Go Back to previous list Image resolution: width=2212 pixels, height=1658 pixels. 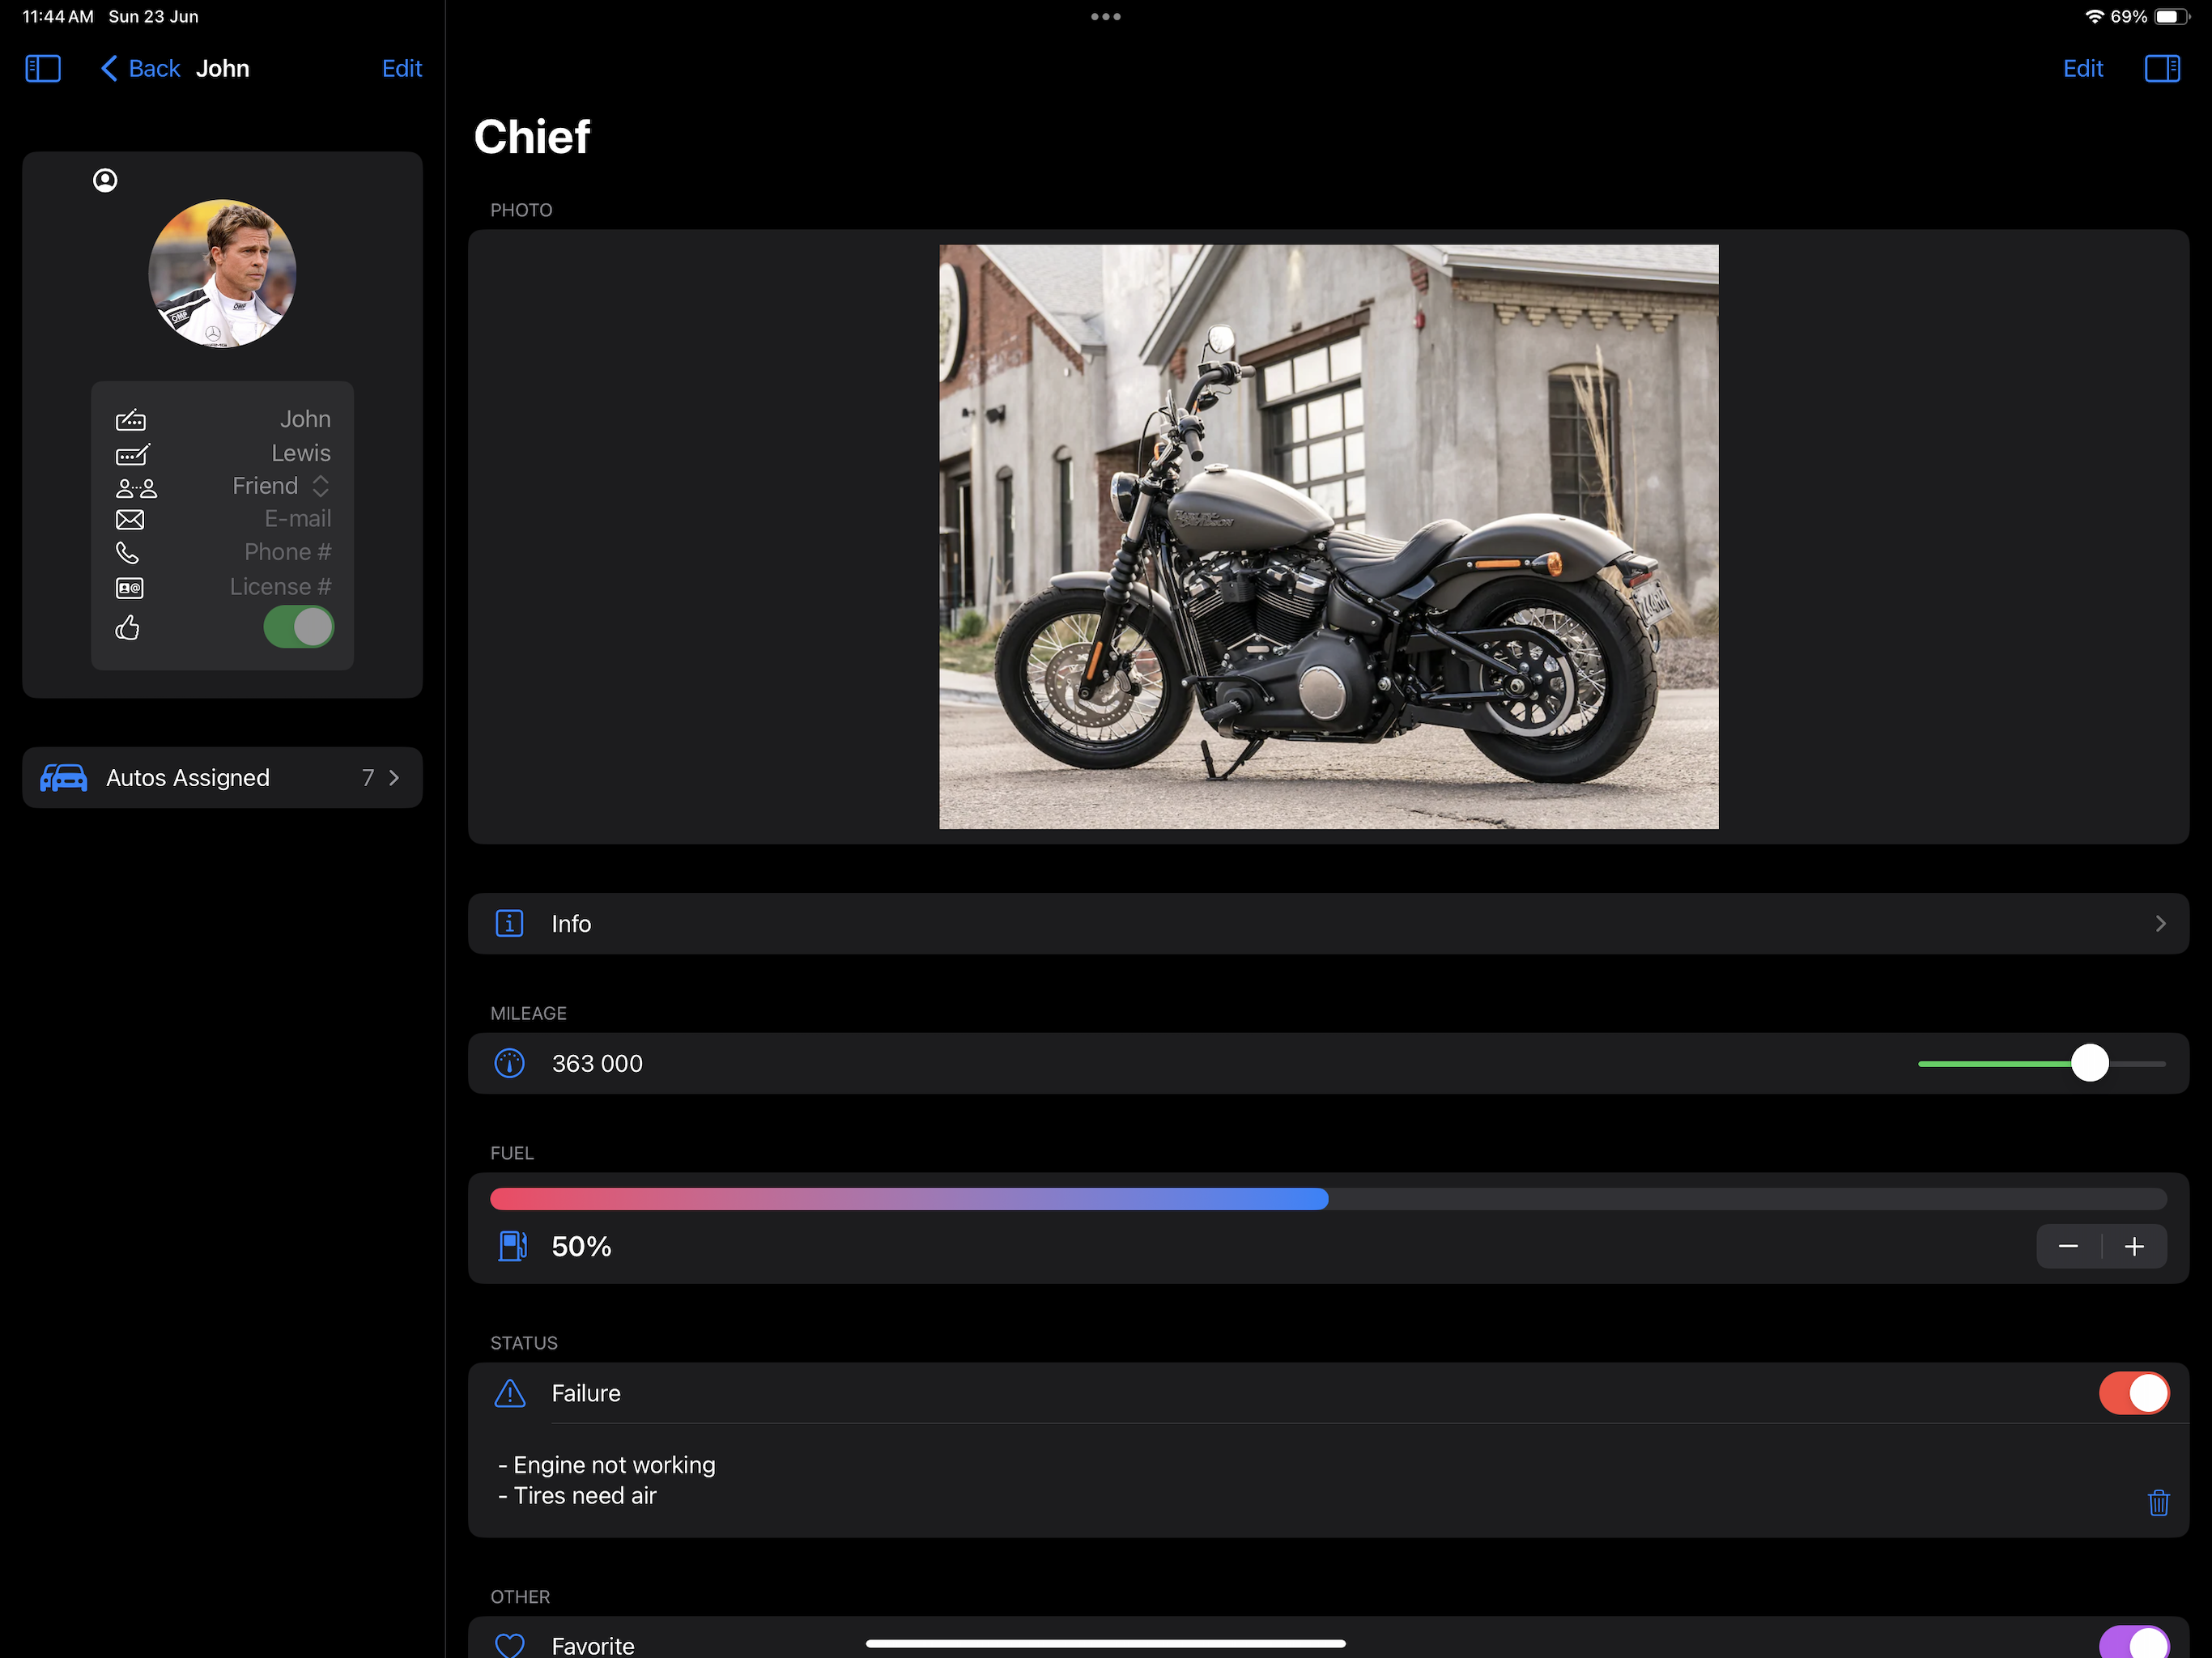[141, 68]
